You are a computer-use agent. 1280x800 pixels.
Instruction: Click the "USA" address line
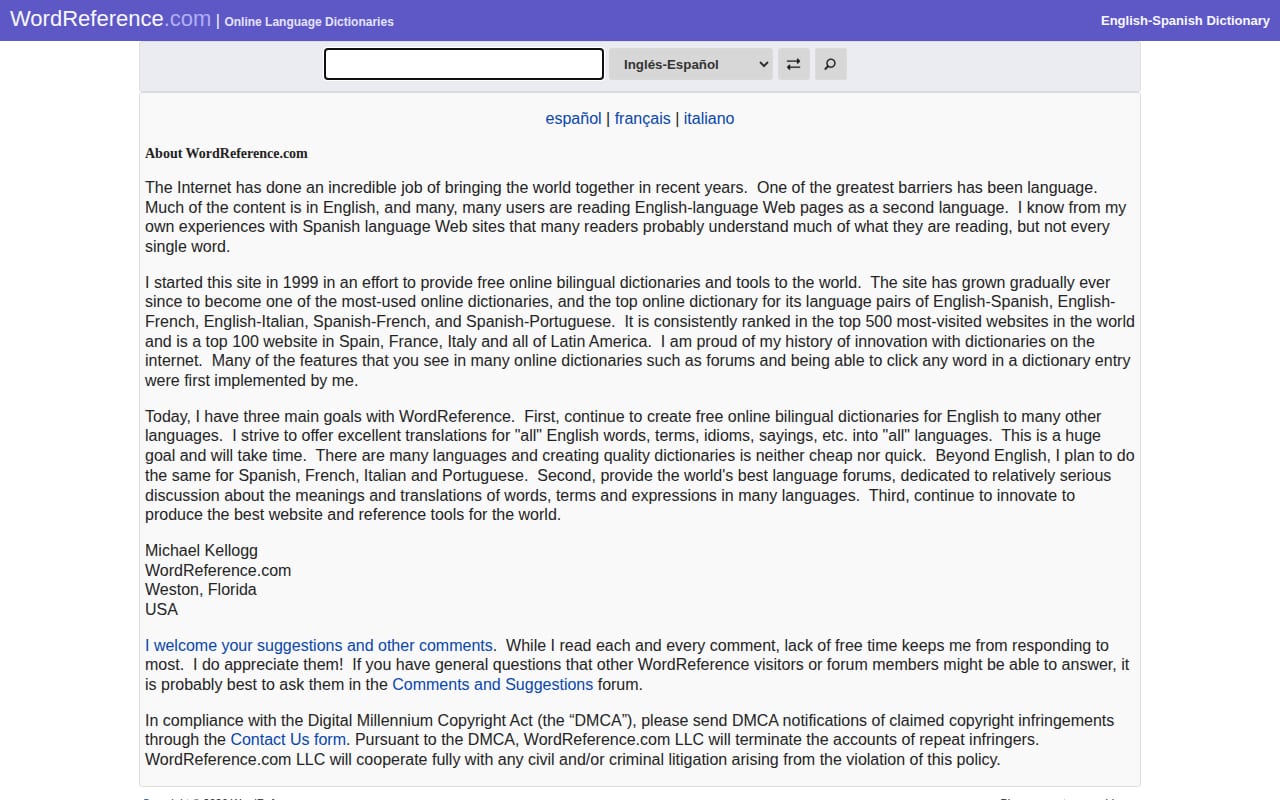point(161,609)
